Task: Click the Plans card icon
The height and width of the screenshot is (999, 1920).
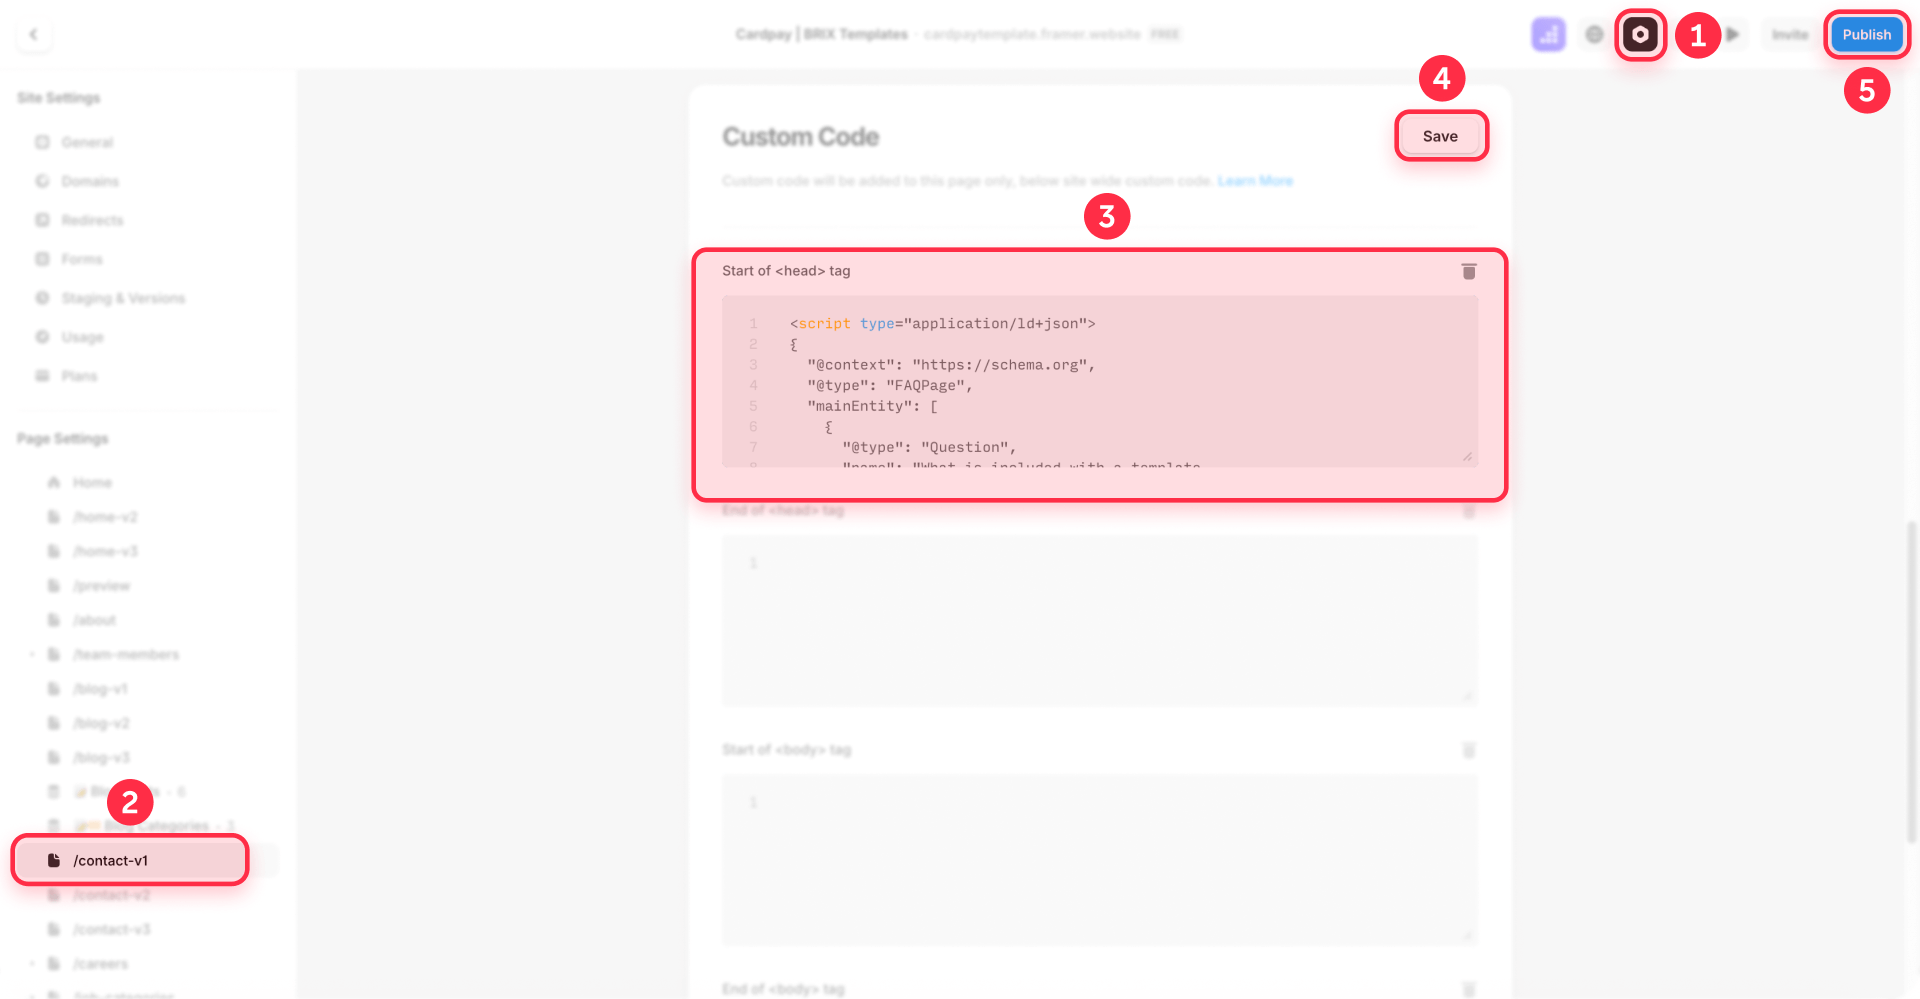Action: click(42, 376)
